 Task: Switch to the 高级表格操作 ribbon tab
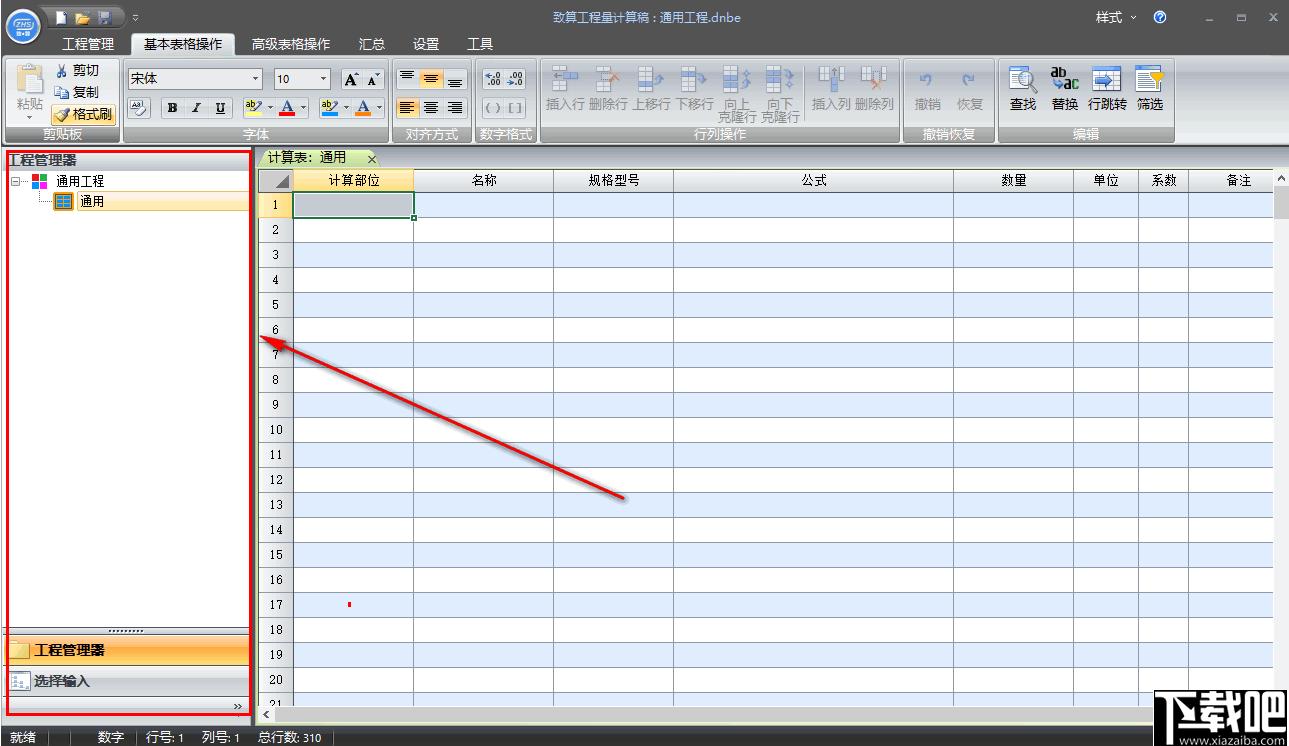[x=291, y=44]
